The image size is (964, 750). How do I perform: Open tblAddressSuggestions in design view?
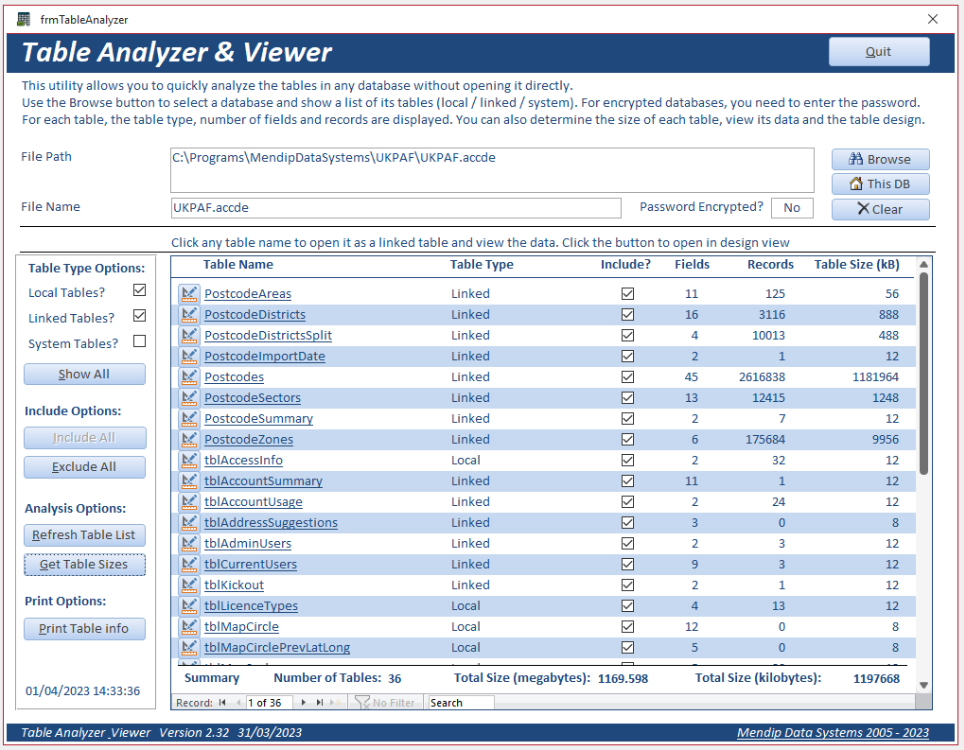[189, 523]
